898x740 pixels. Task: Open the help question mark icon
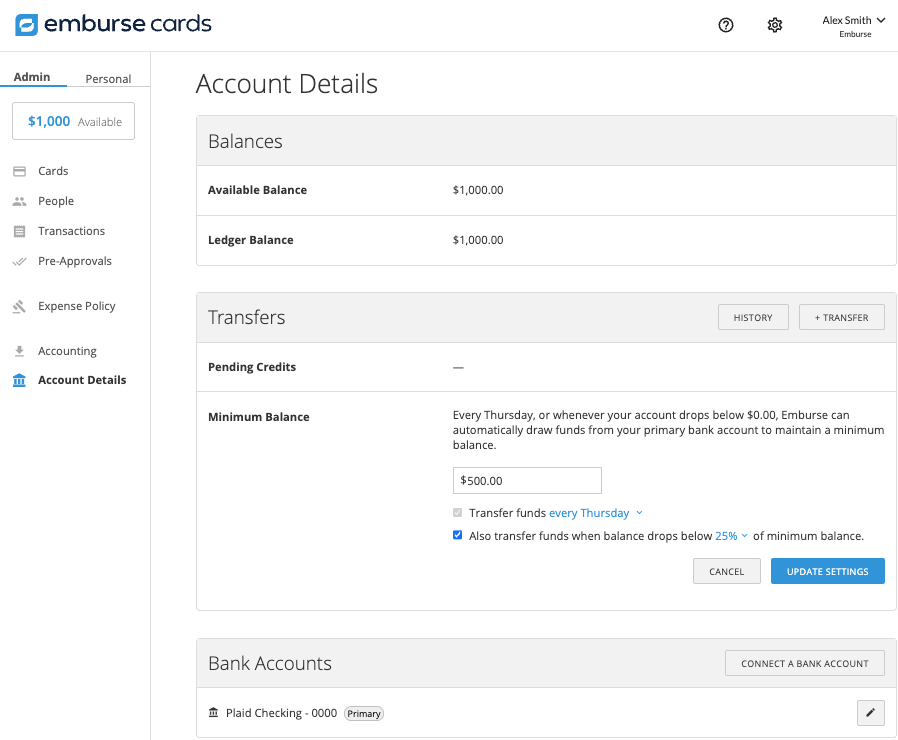726,25
